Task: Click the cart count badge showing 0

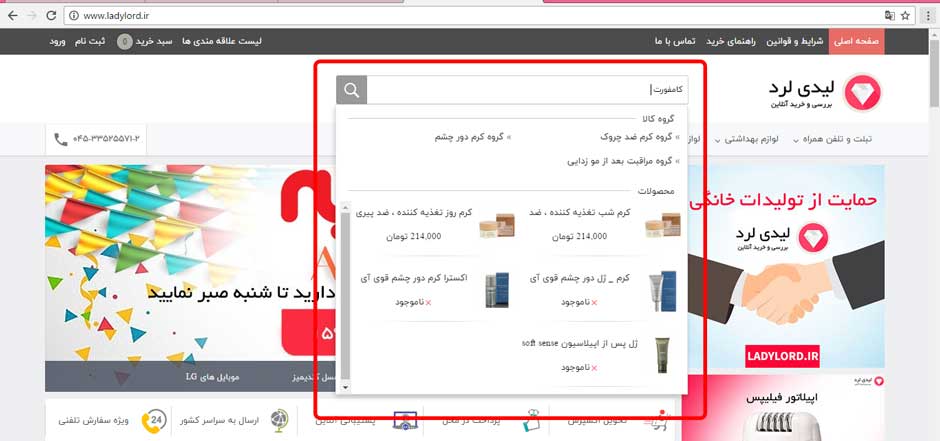Action: coord(125,41)
